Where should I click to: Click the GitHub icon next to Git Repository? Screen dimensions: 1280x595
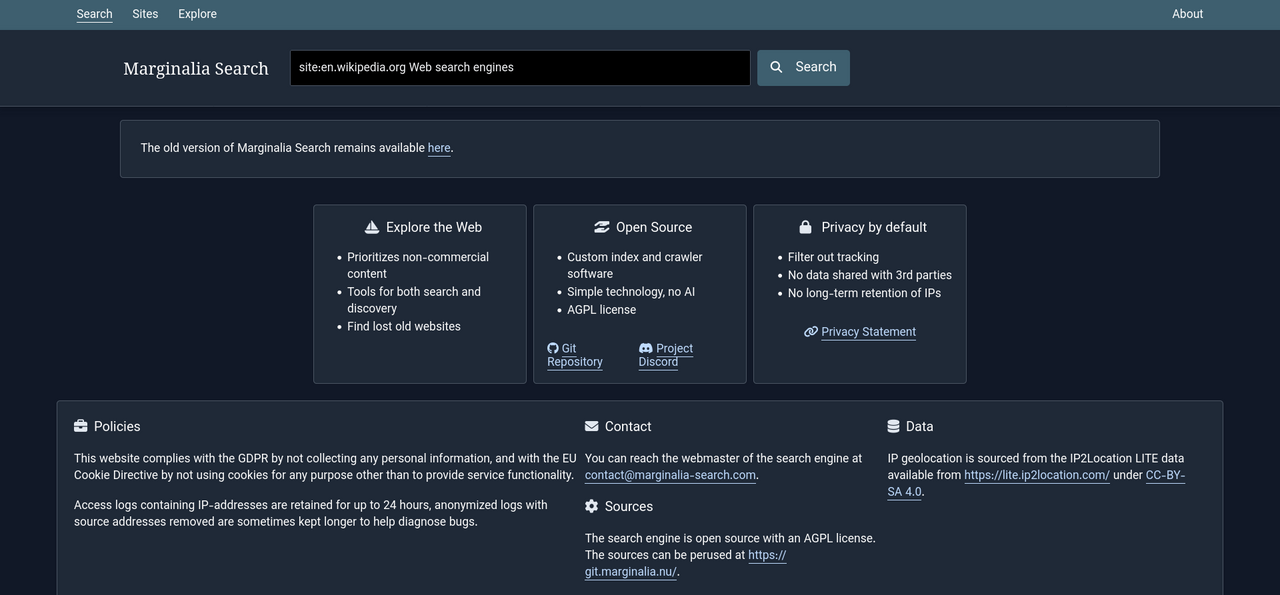[553, 348]
